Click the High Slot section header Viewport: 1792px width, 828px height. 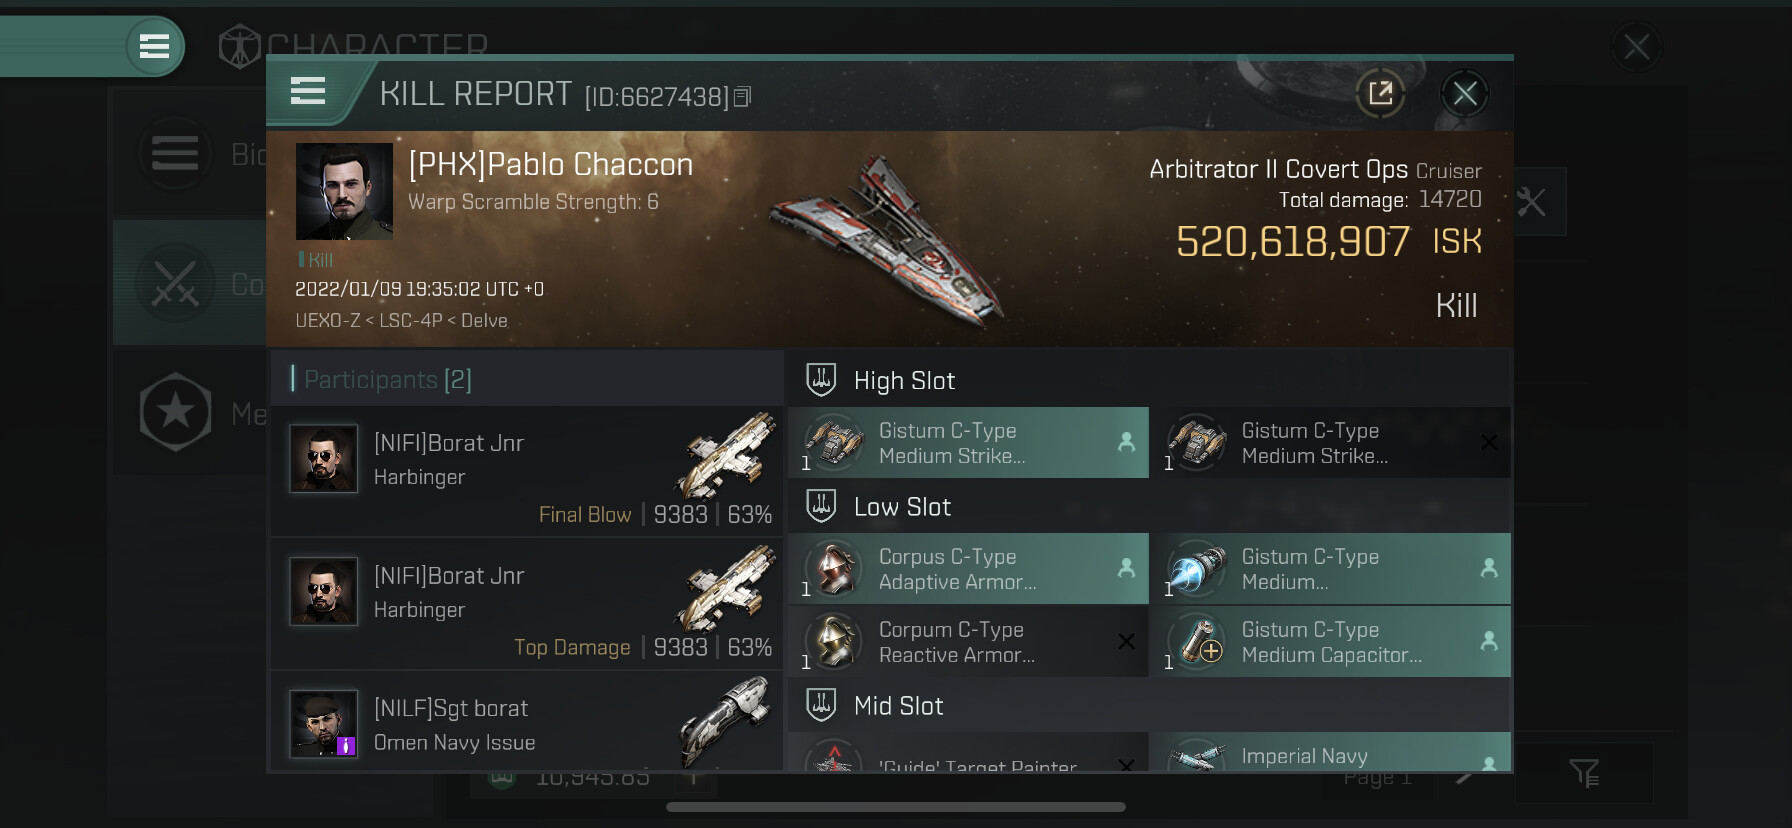click(x=904, y=381)
